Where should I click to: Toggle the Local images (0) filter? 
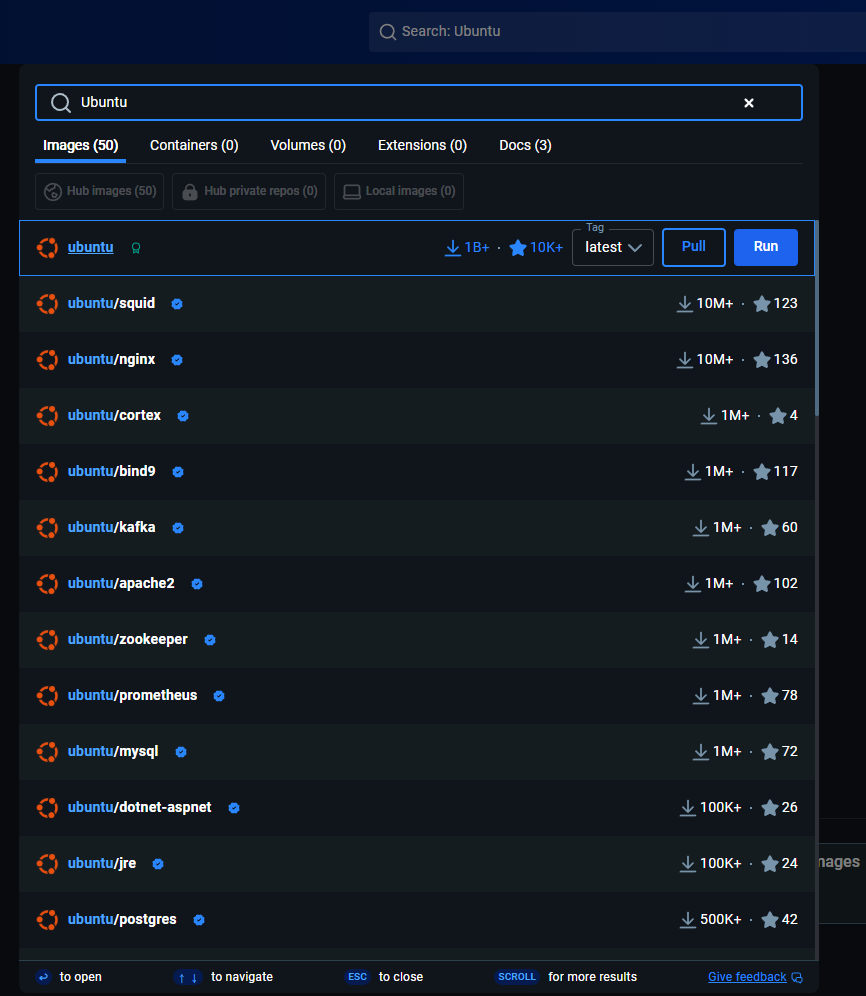[399, 191]
